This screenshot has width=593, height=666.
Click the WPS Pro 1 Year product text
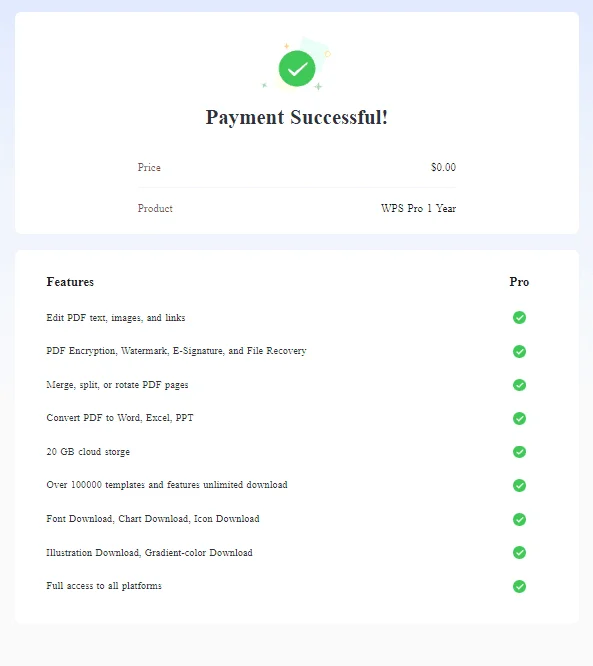[418, 208]
